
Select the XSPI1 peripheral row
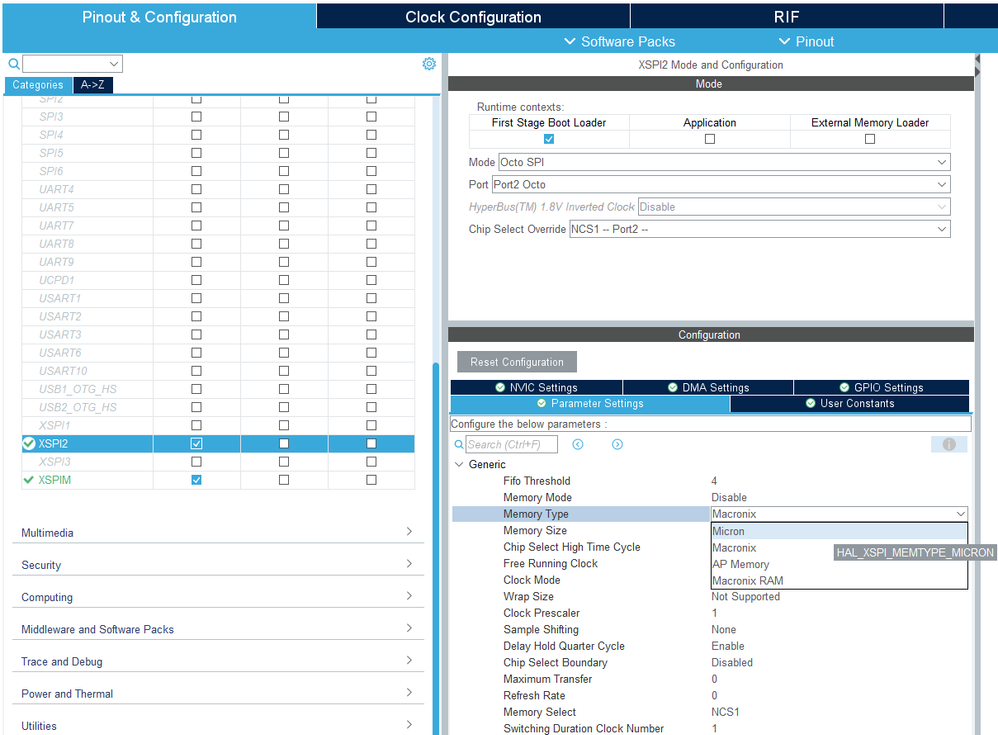pos(218,425)
